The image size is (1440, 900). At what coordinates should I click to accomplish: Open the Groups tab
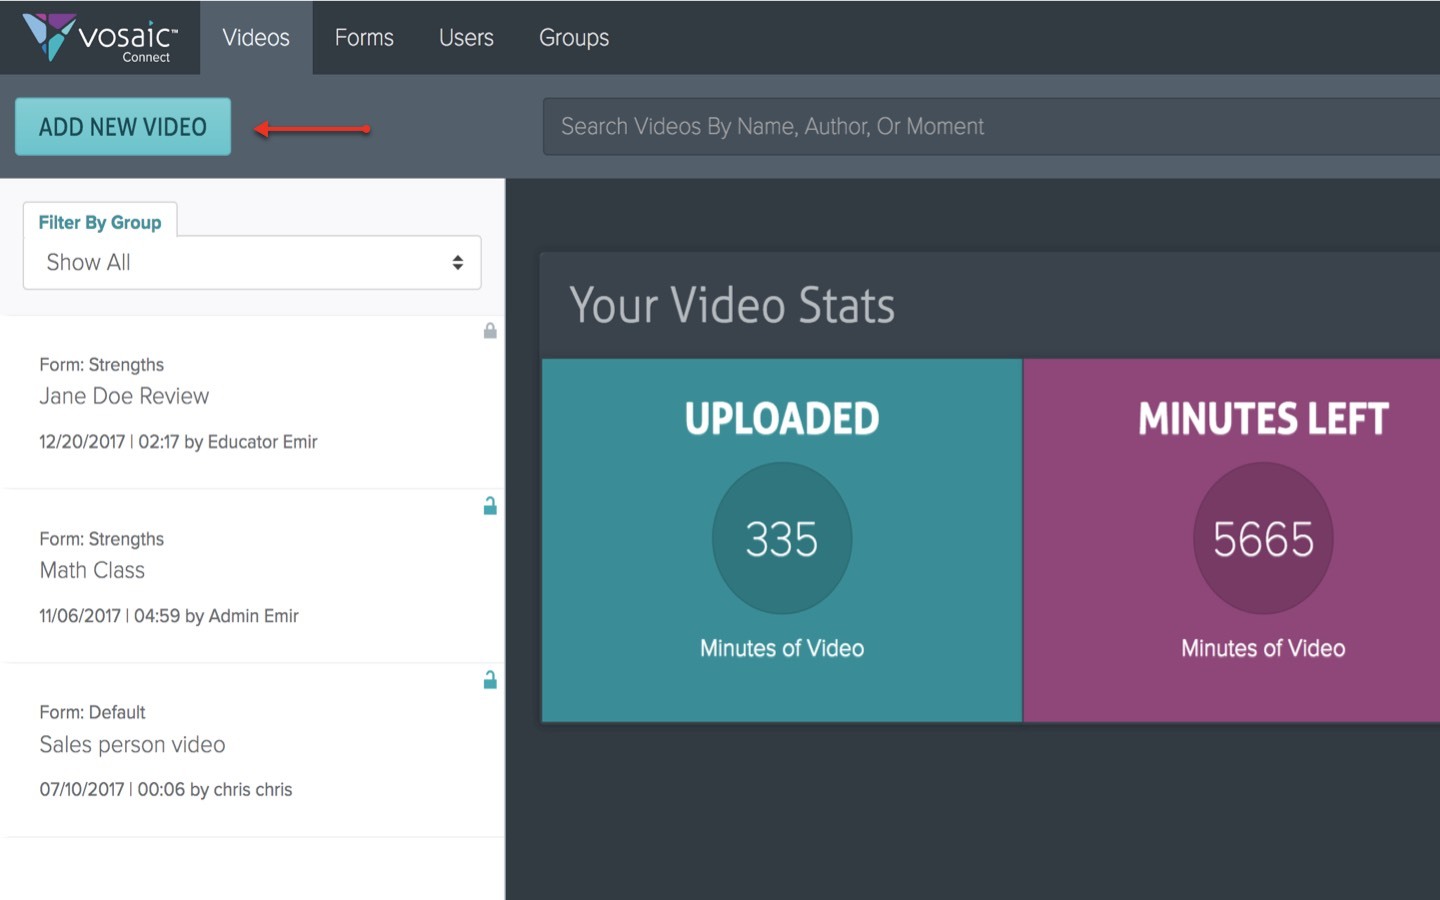tap(574, 37)
